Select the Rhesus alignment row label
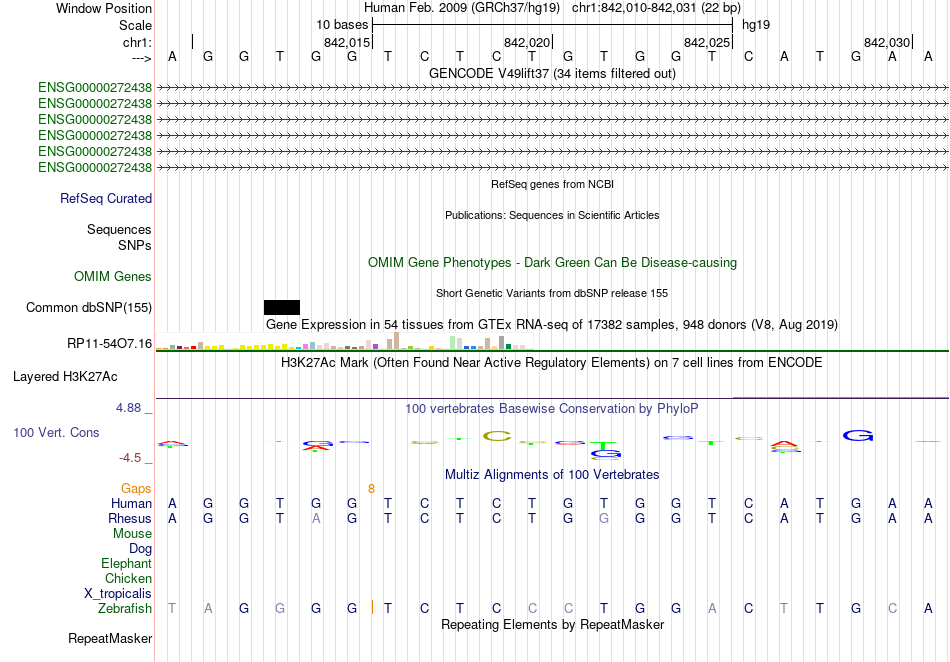This screenshot has width=950, height=662. (130, 518)
